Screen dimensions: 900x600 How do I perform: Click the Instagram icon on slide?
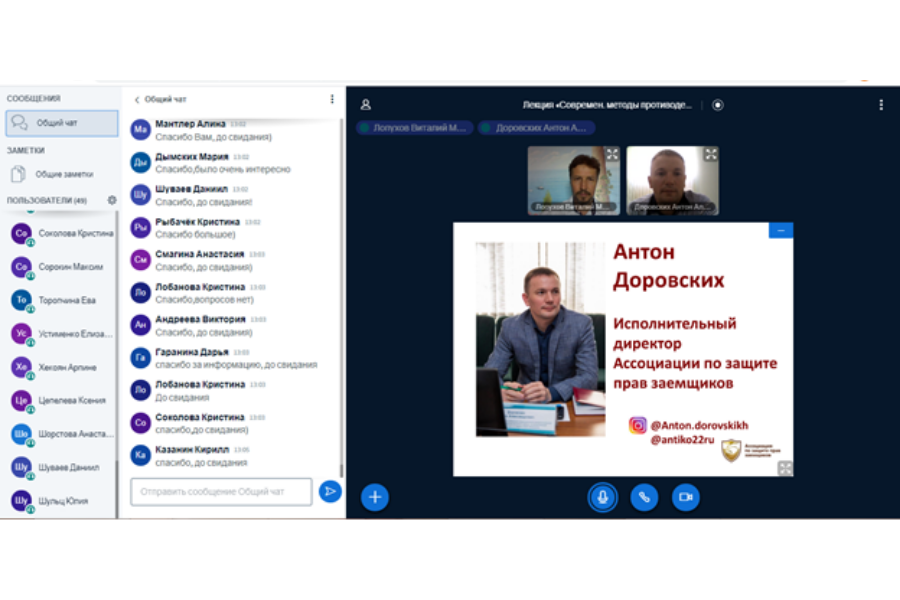637,425
